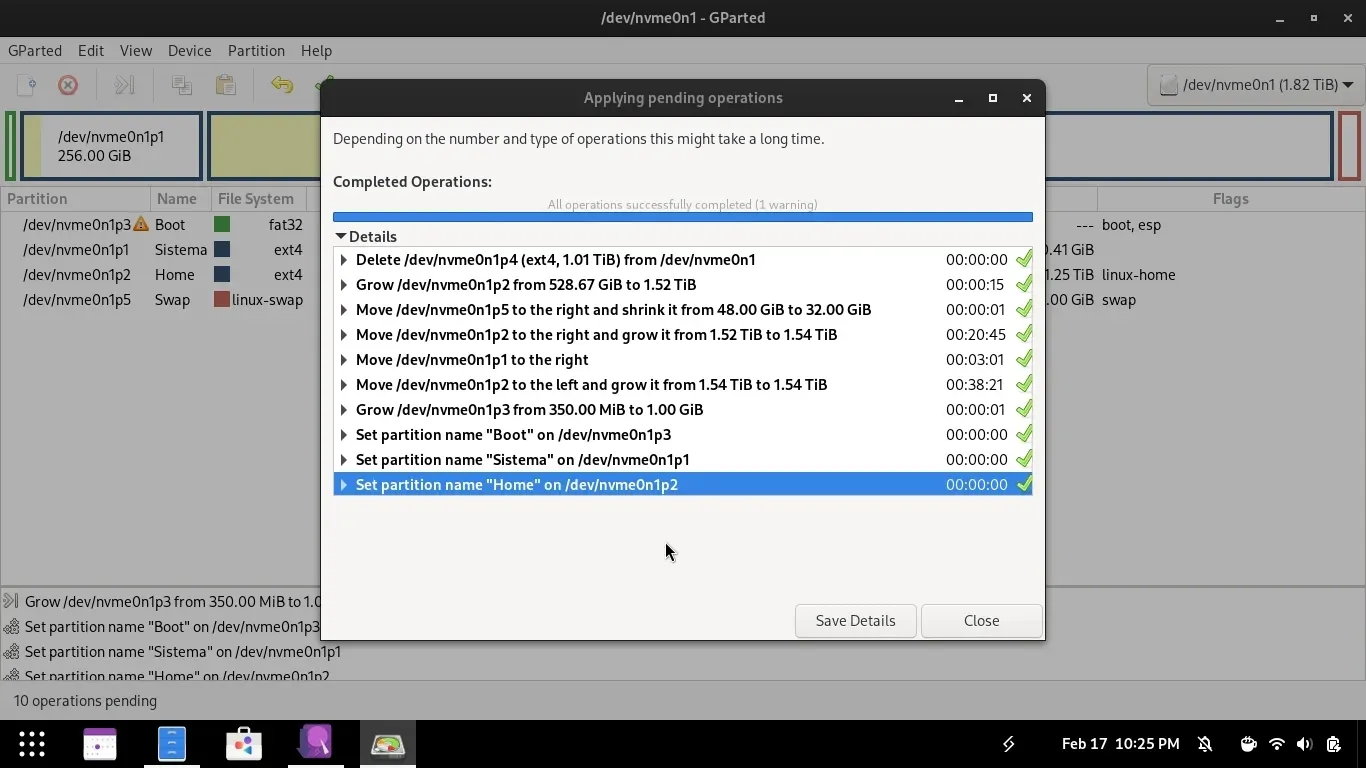This screenshot has width=1366, height=768.
Task: Click the warning icon beside /dev/nvme0n1p3
Action: (141, 225)
